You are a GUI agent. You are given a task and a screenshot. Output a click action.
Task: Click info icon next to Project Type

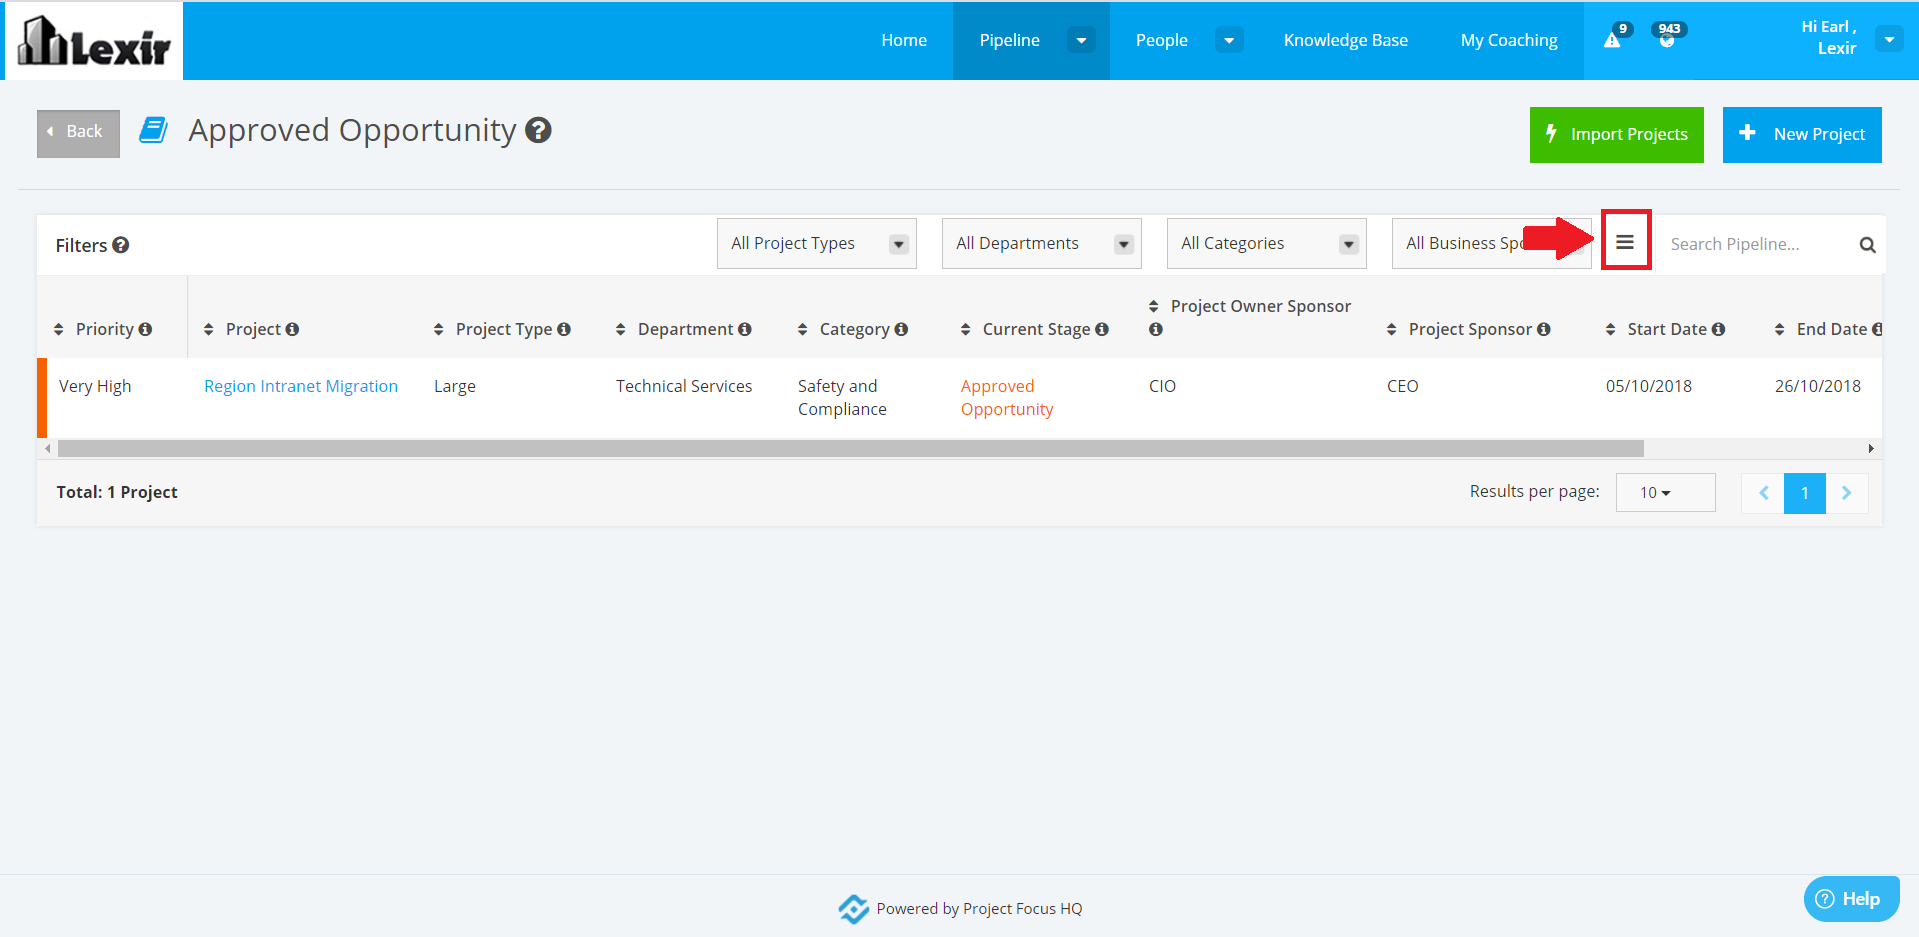[564, 329]
